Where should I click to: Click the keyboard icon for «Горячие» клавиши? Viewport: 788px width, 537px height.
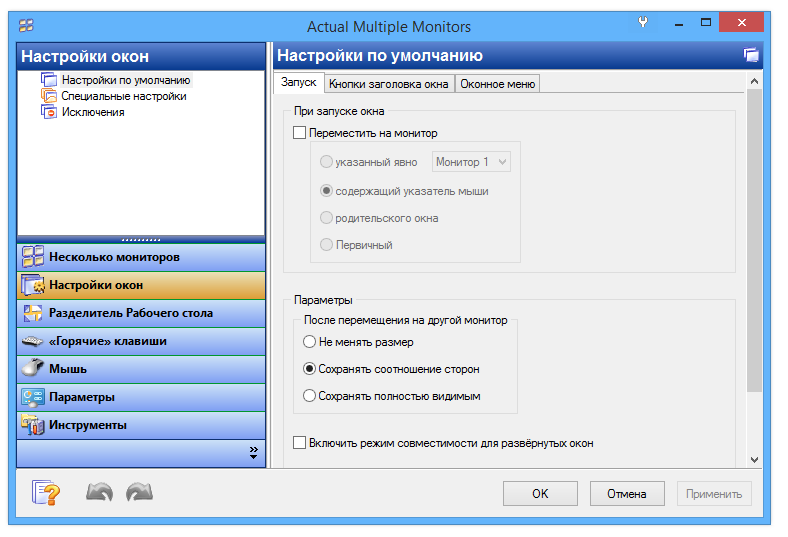[33, 341]
